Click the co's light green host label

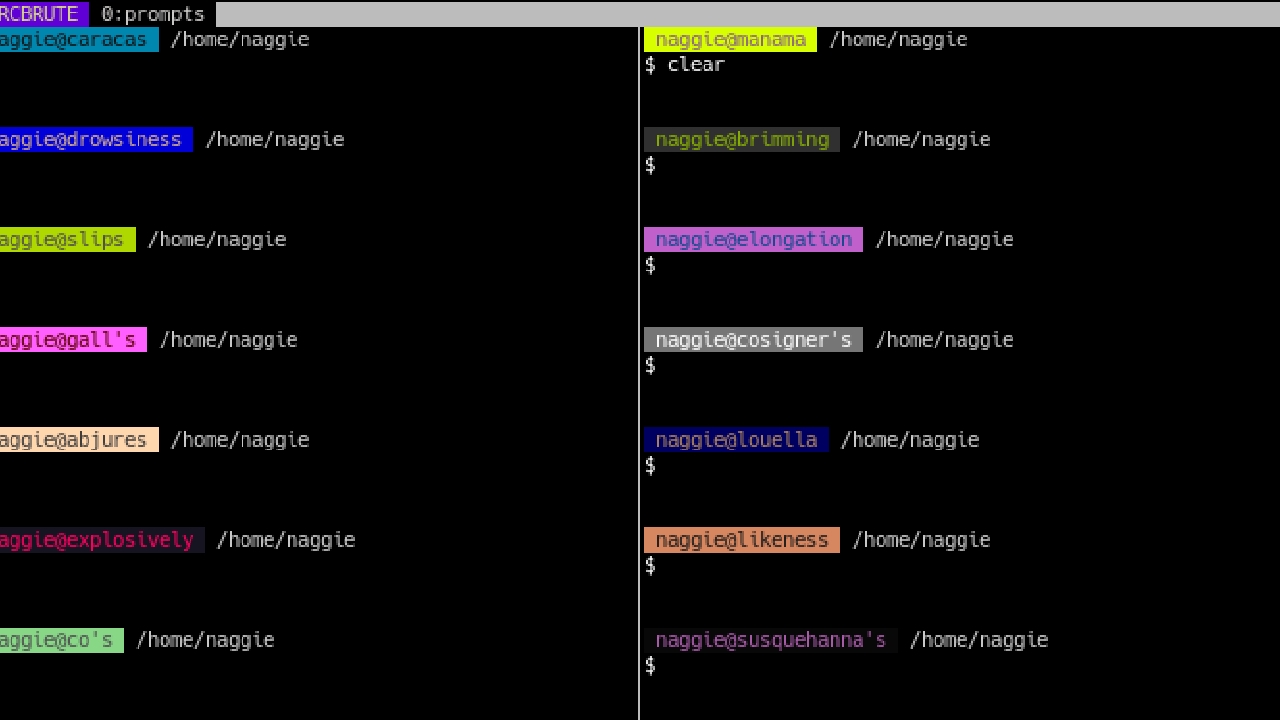[x=60, y=640]
